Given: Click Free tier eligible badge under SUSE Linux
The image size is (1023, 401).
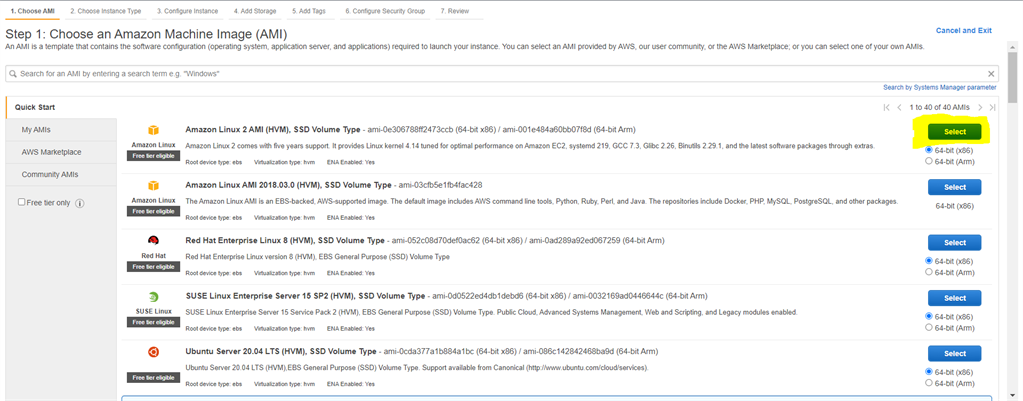Looking at the screenshot, I should click(153, 322).
